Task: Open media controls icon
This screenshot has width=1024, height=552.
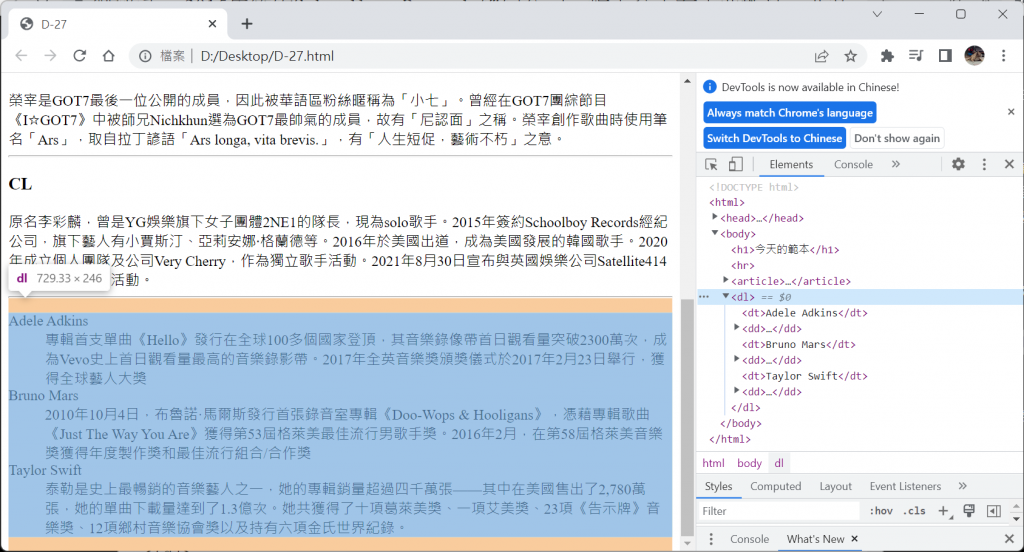Action: pyautogui.click(x=916, y=56)
